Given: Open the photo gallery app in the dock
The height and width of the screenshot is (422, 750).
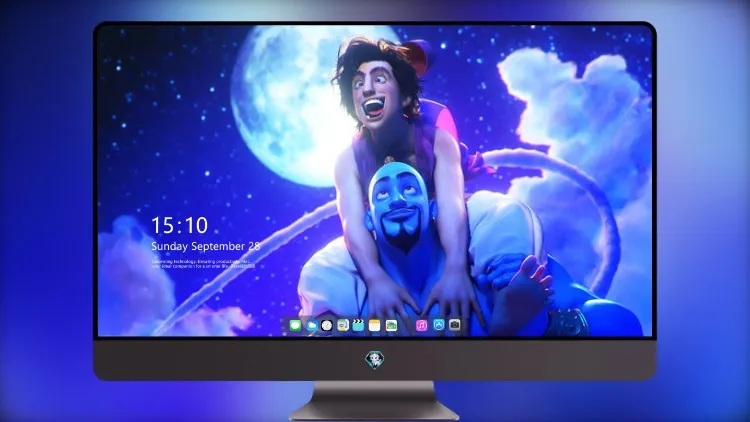Looking at the screenshot, I should coord(391,325).
